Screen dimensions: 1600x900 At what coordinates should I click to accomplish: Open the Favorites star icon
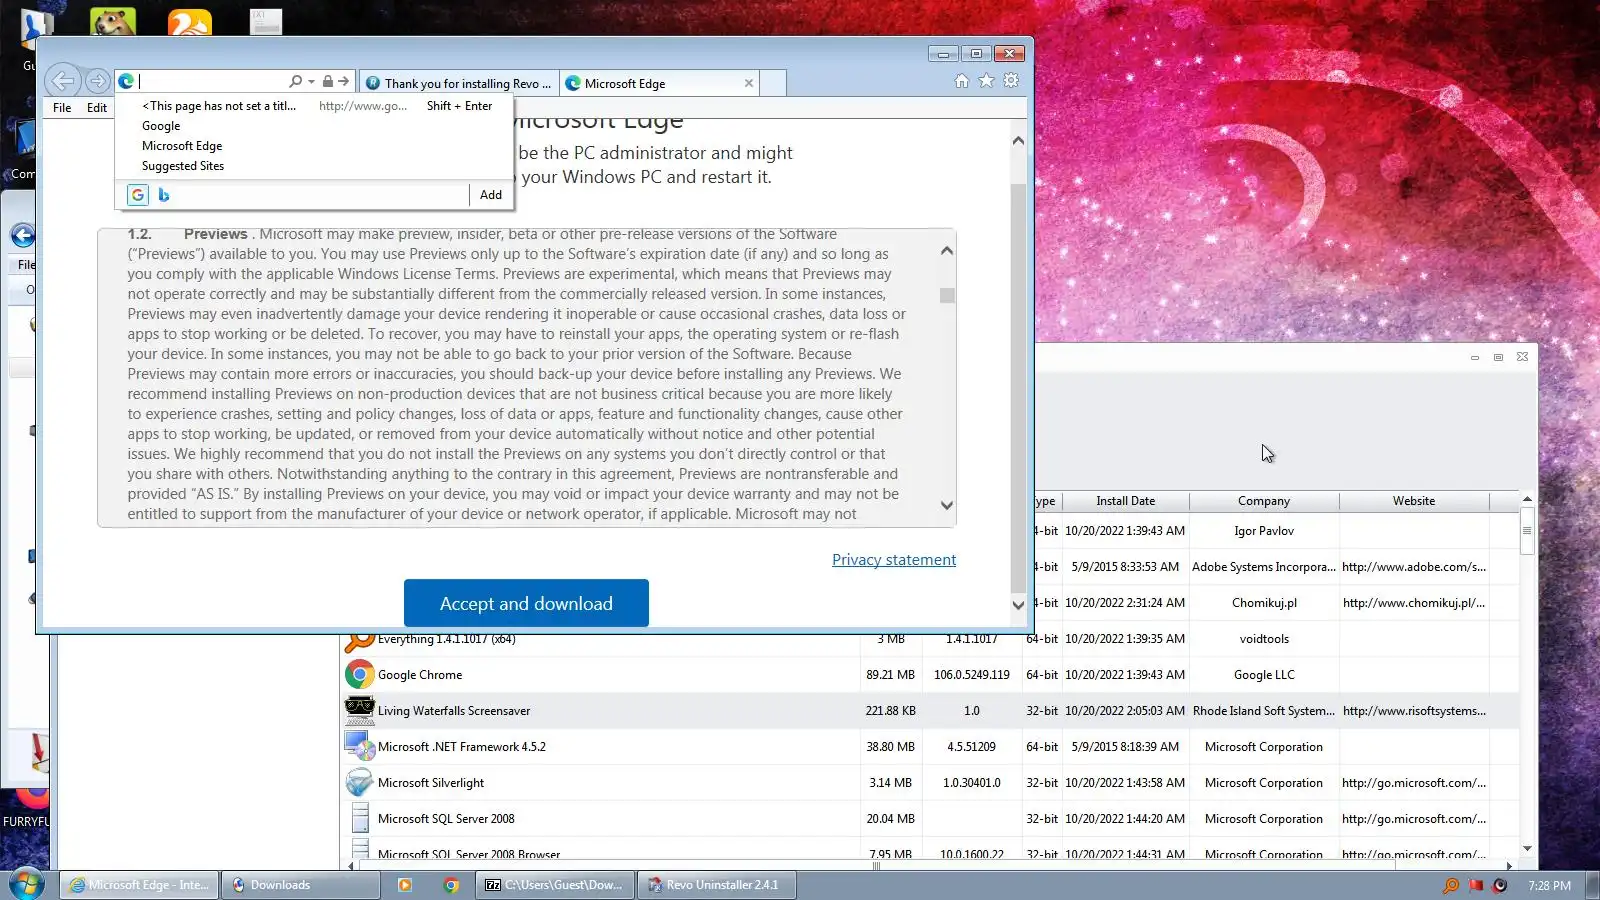tap(986, 81)
